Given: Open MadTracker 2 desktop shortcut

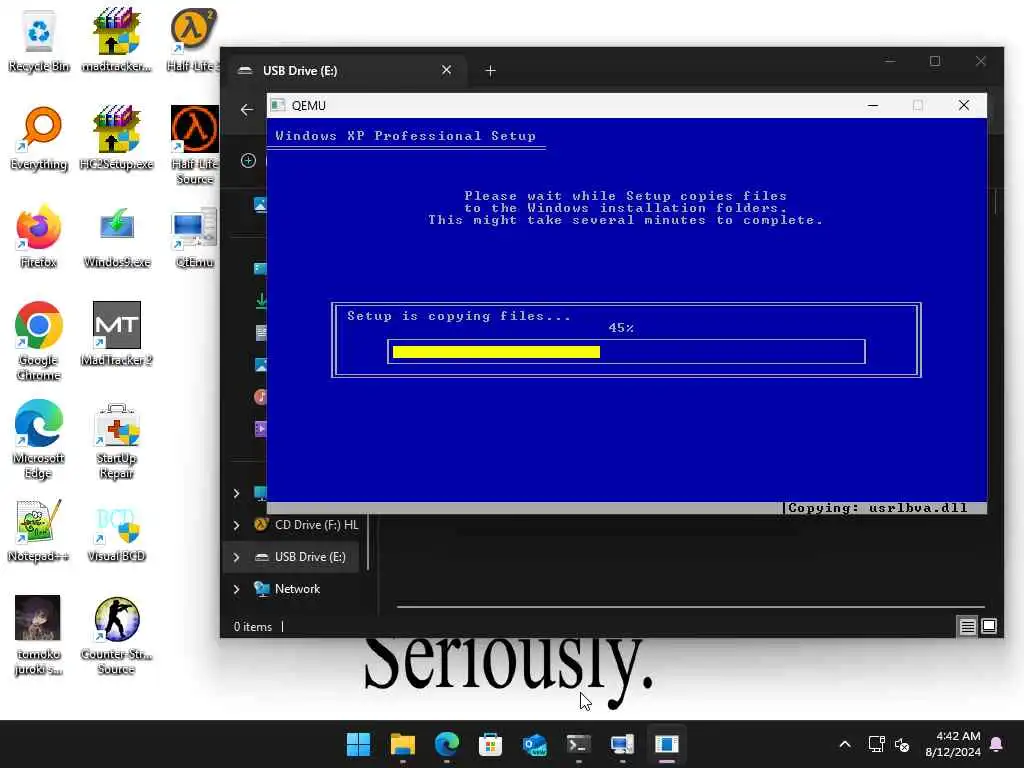Looking at the screenshot, I should [116, 333].
